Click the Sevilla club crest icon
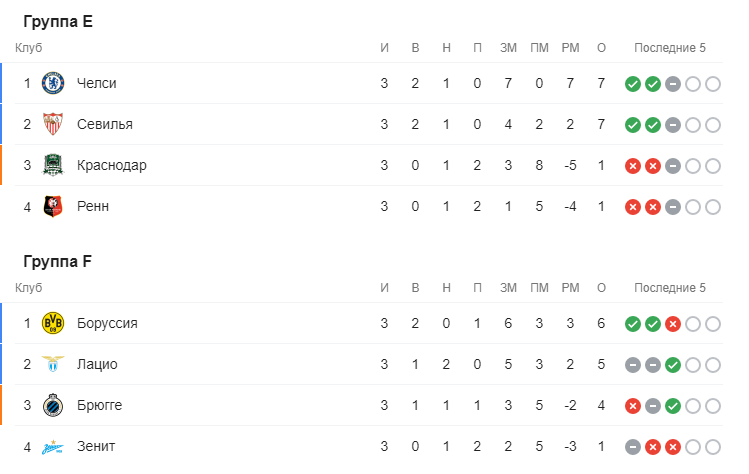Image resolution: width=749 pixels, height=474 pixels. 53,124
